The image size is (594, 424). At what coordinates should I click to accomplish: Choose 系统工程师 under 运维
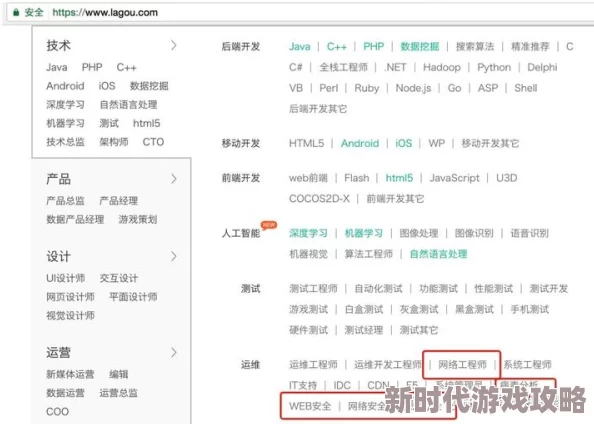[x=527, y=365]
